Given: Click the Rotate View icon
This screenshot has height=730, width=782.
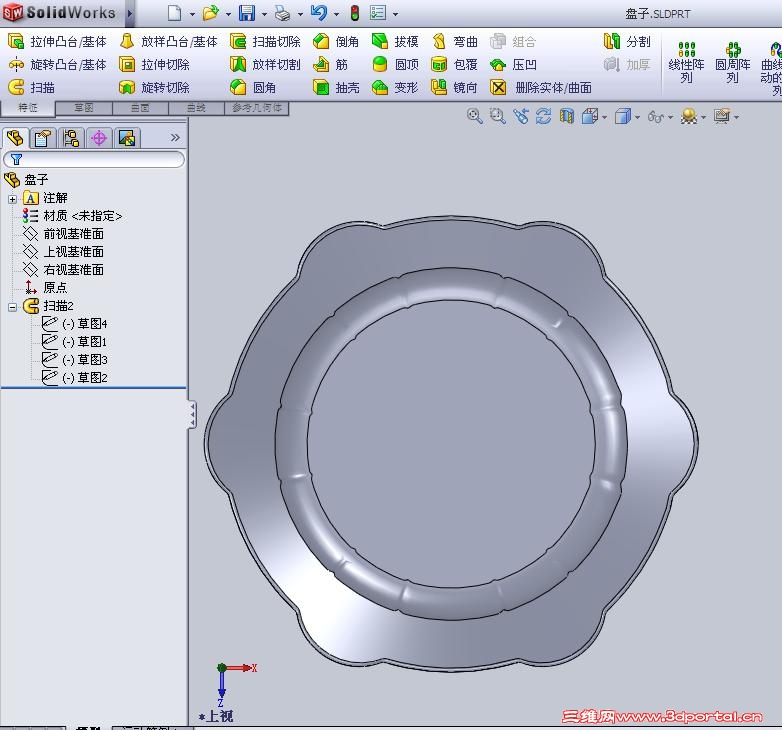Looking at the screenshot, I should 543,116.
